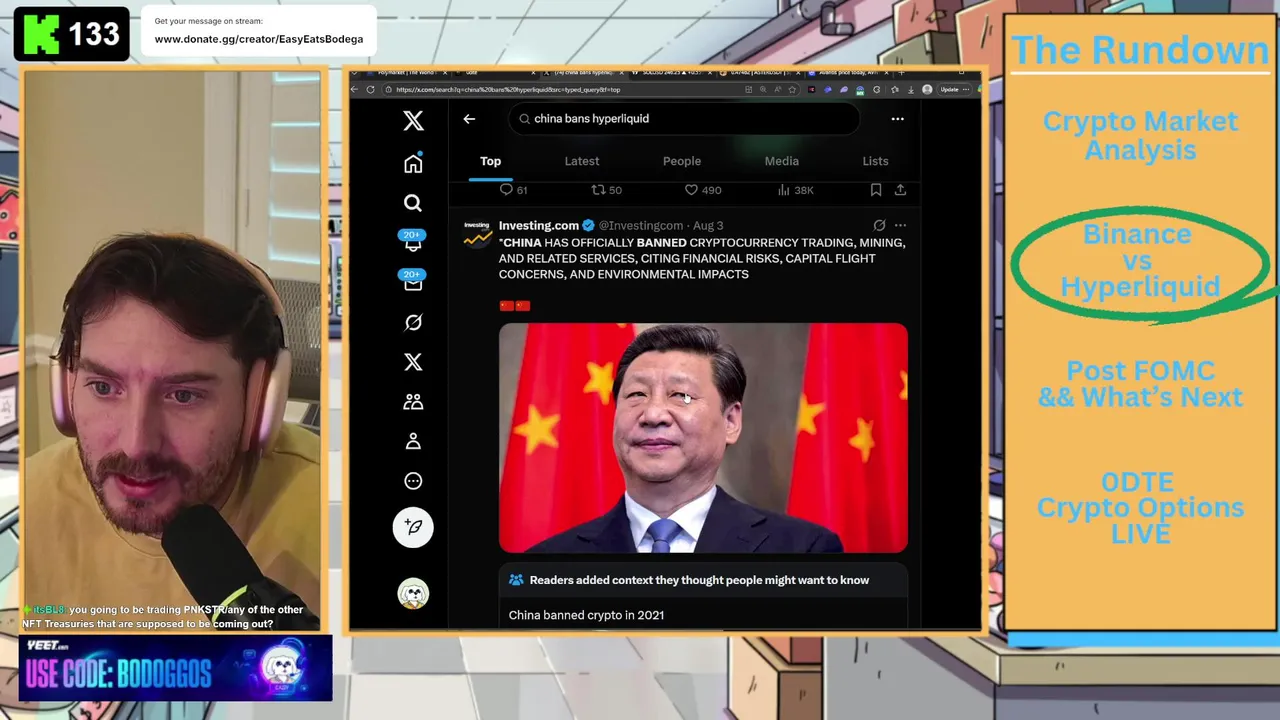Open the Xi Jinping tweet image

(703, 438)
